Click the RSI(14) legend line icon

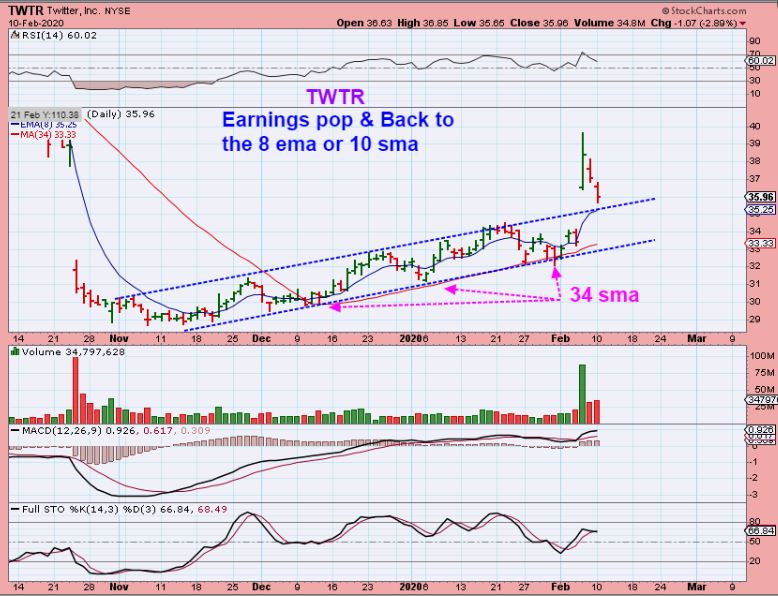[x=14, y=35]
